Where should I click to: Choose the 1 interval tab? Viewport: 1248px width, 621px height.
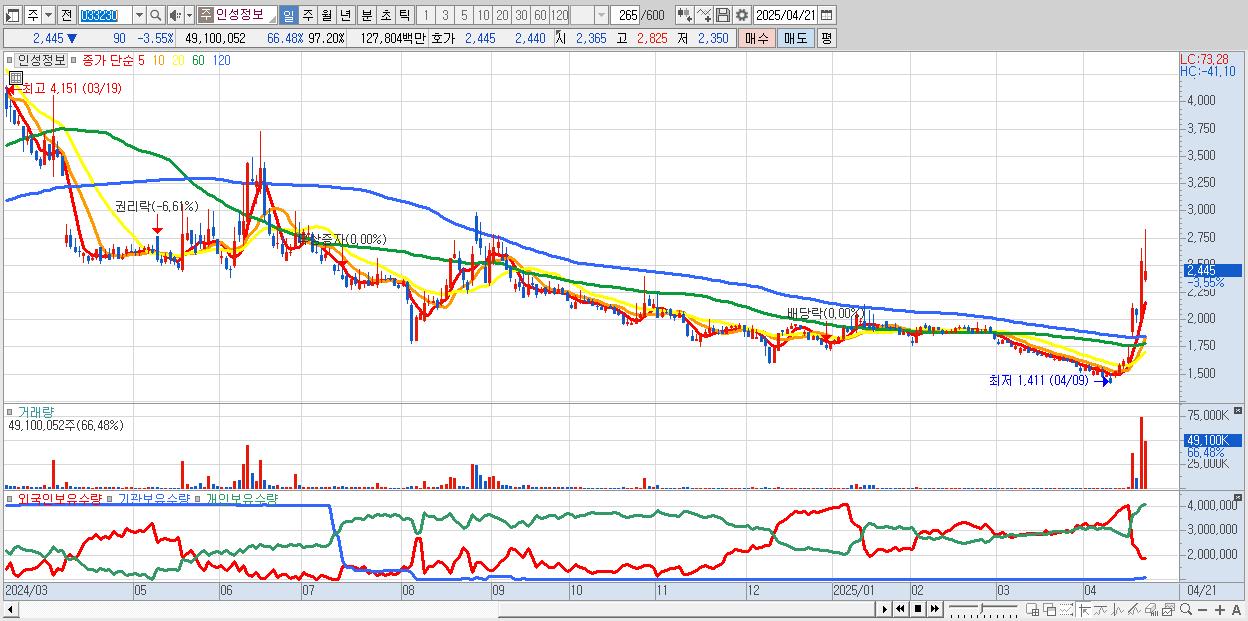tap(426, 15)
